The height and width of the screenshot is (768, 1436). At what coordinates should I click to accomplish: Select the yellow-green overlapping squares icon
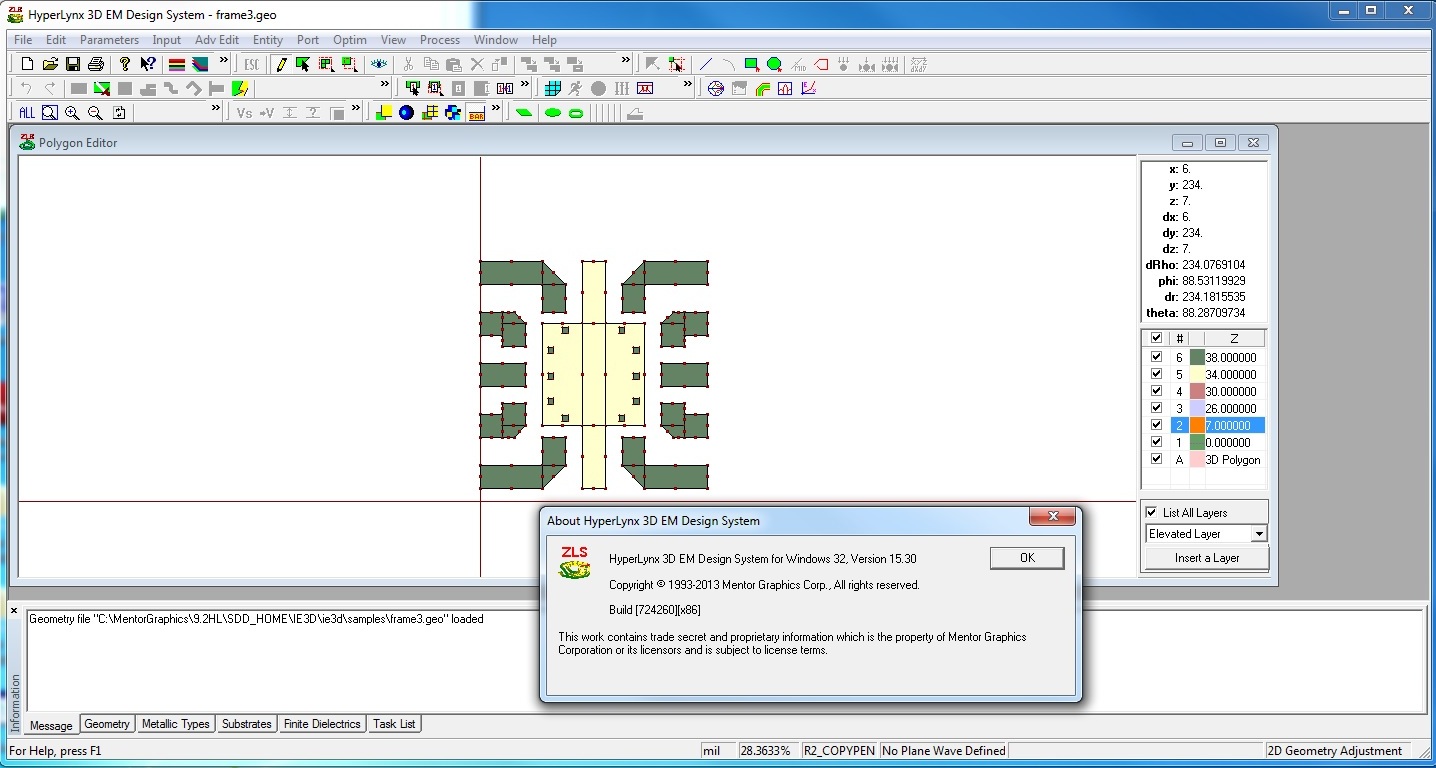point(383,113)
